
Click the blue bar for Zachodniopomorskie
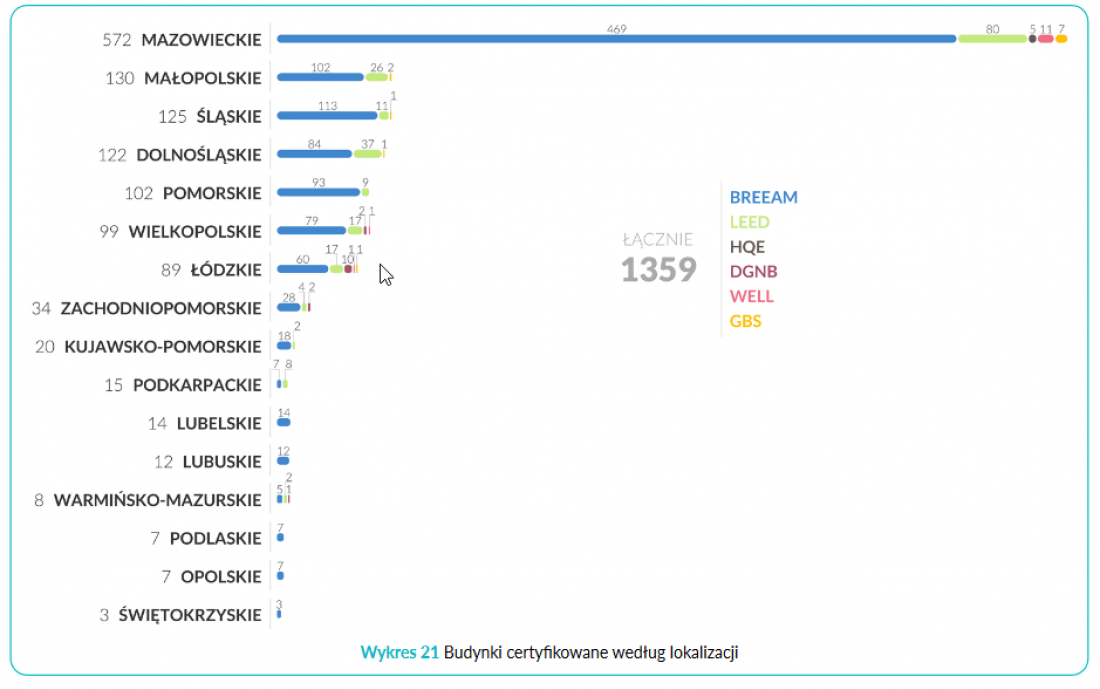click(x=289, y=307)
